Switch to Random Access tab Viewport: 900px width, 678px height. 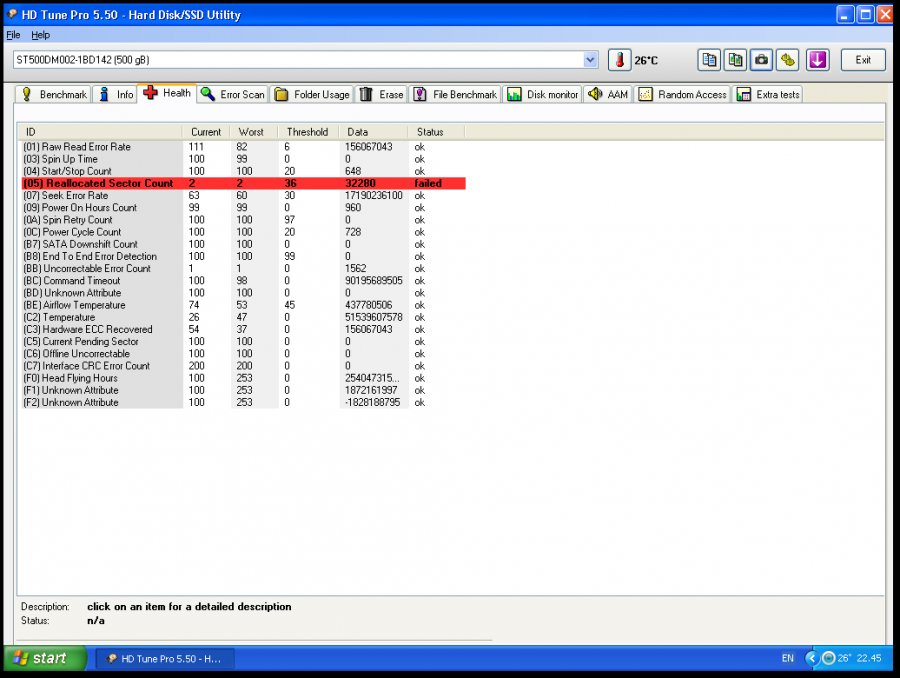tap(682, 94)
